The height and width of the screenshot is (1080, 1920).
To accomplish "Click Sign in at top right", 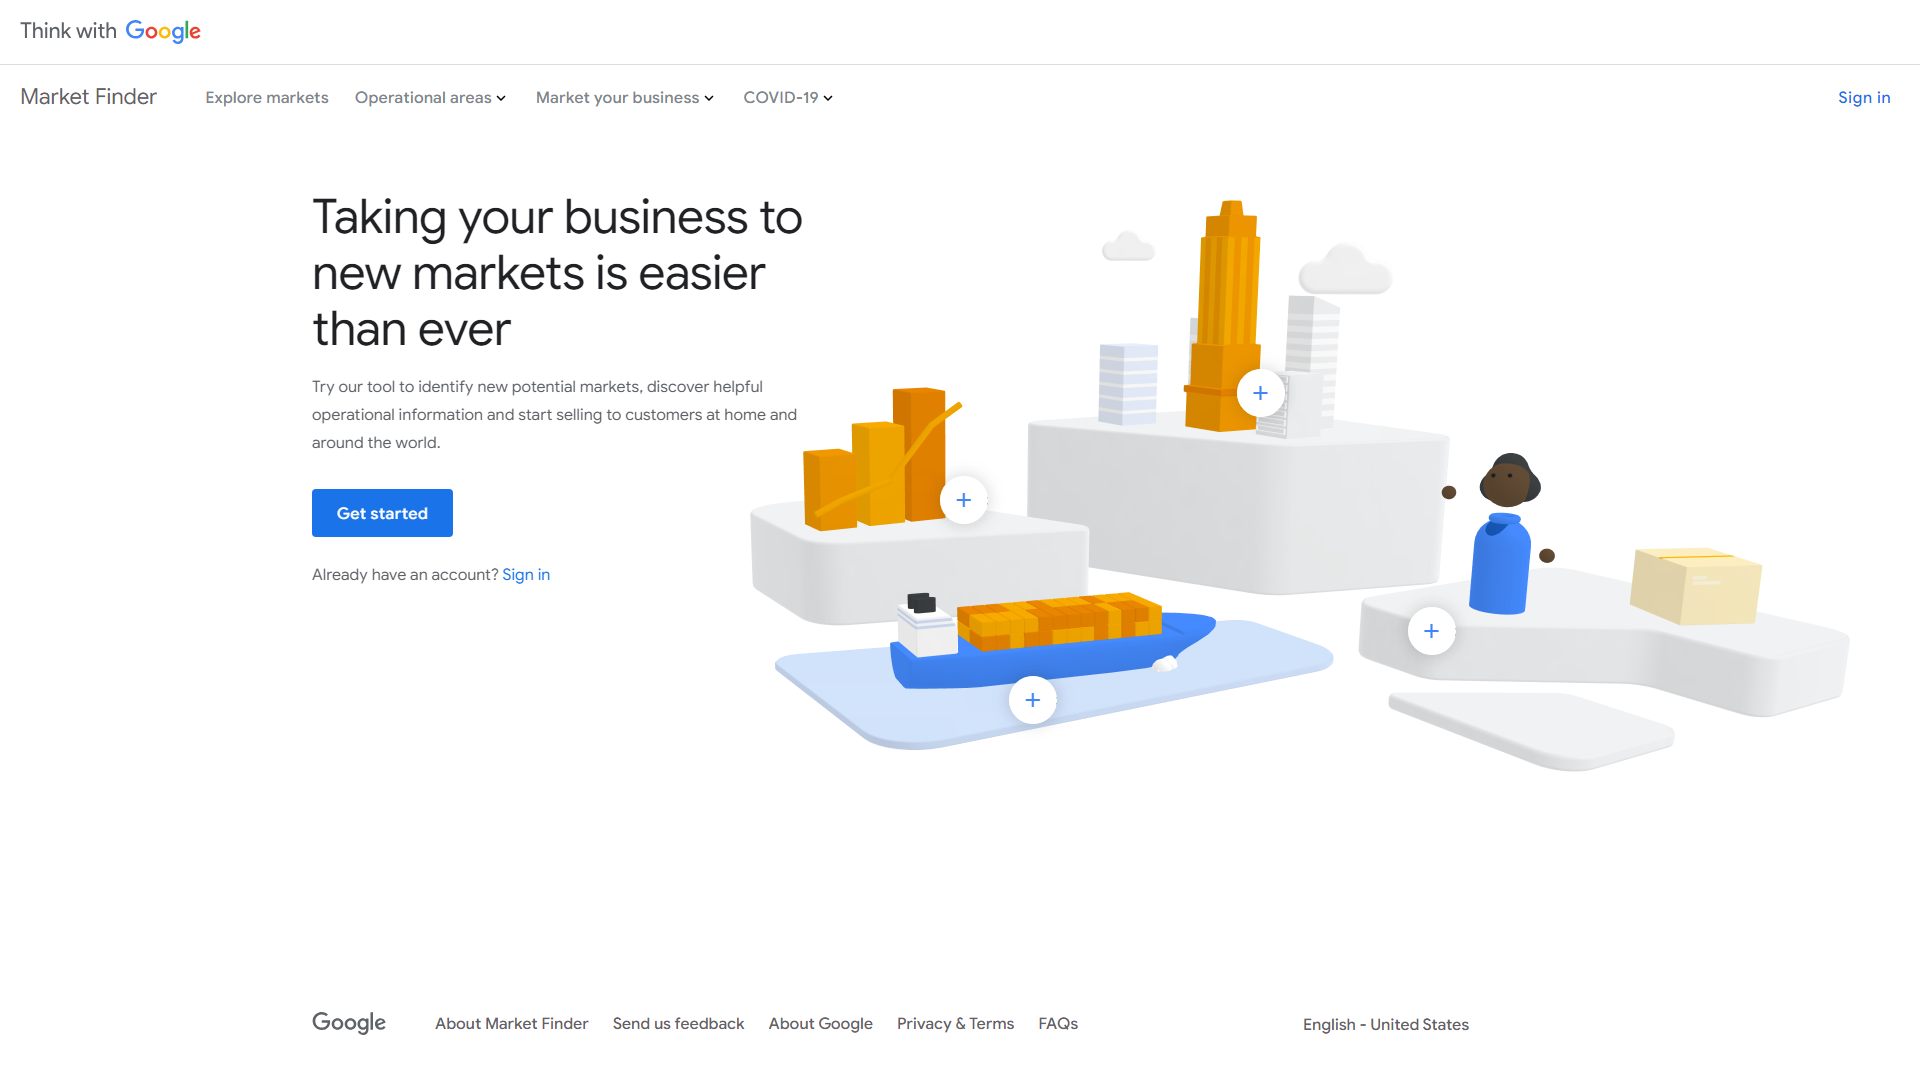I will [1863, 98].
